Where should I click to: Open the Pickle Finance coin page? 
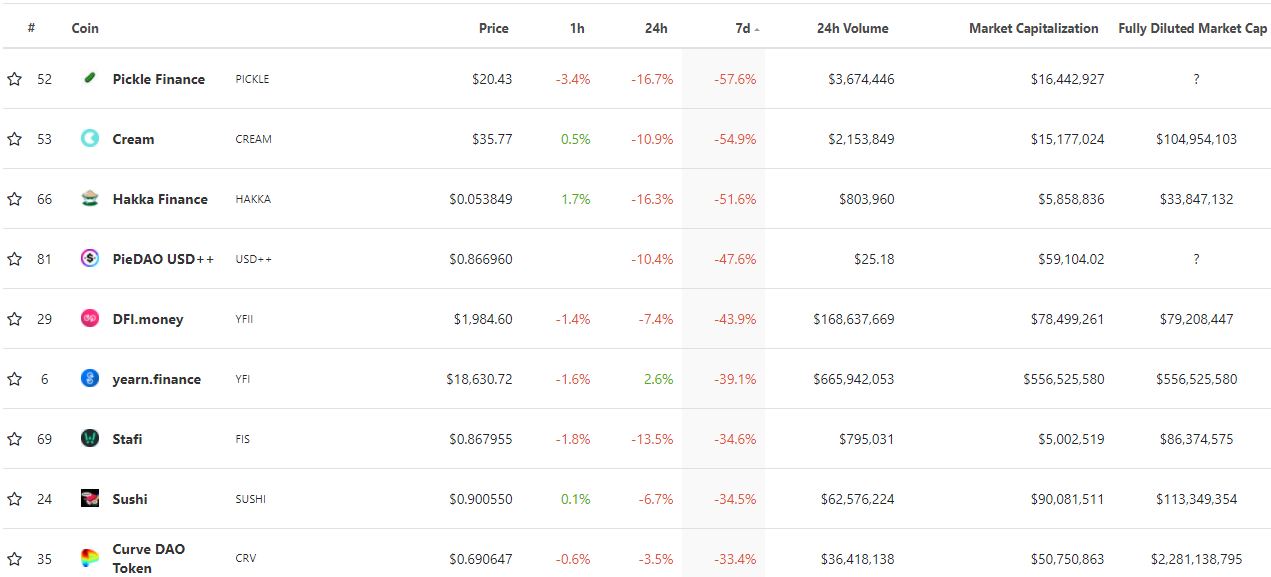[158, 79]
